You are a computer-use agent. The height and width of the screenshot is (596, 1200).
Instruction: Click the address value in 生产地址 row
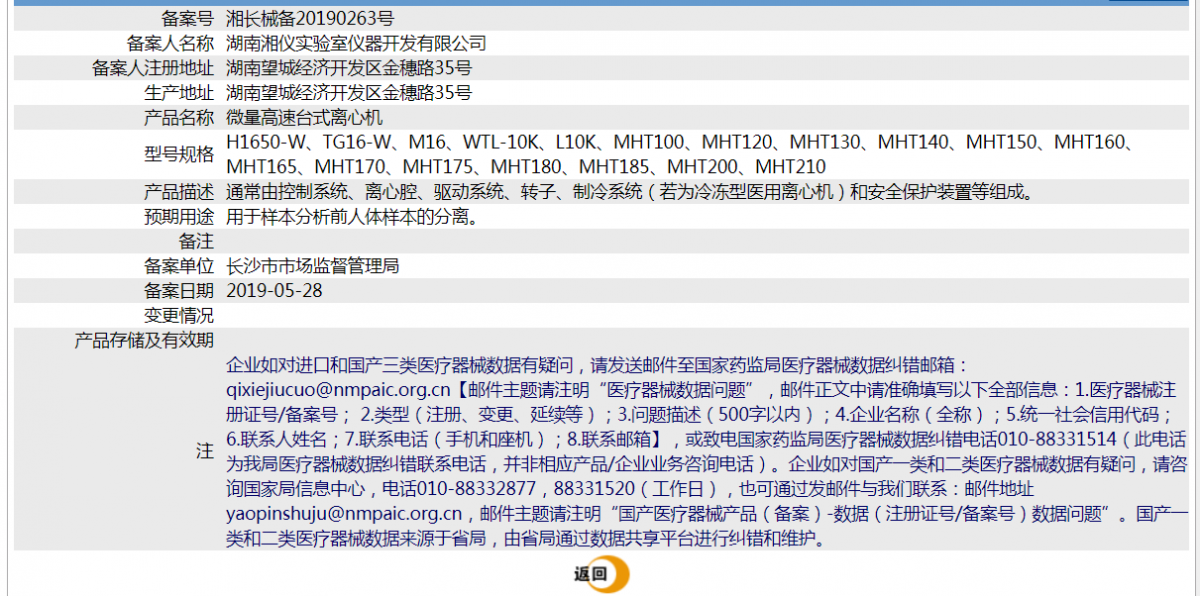click(x=349, y=93)
